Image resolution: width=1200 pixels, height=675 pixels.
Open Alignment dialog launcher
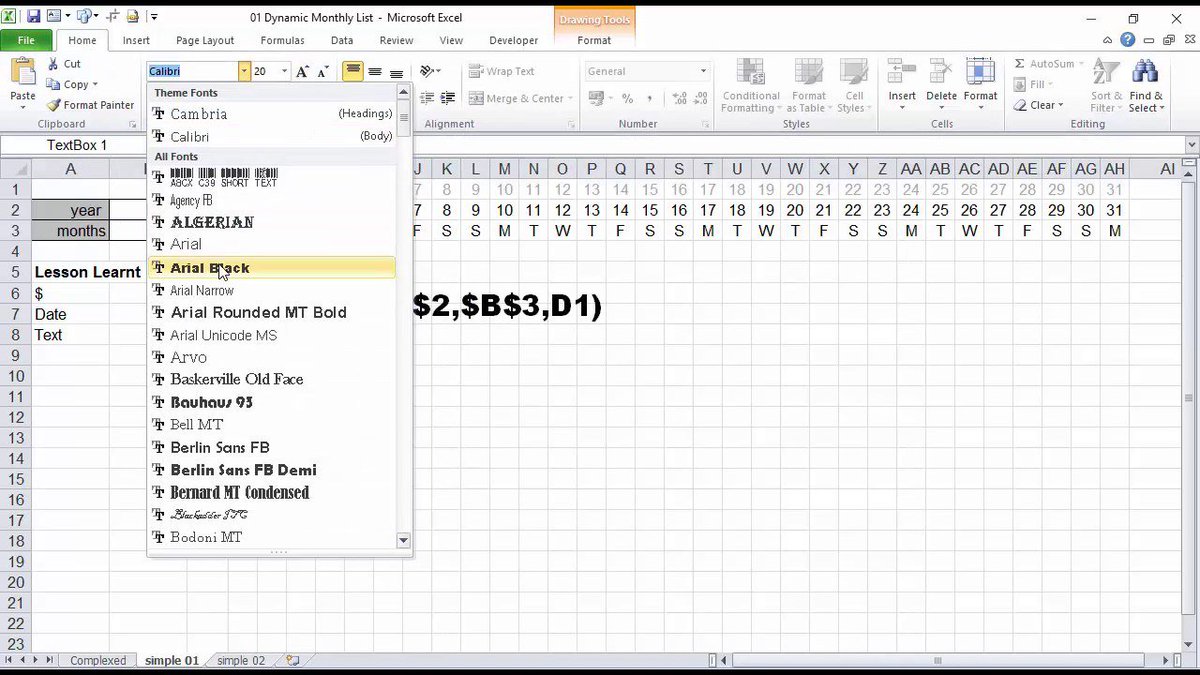point(572,125)
